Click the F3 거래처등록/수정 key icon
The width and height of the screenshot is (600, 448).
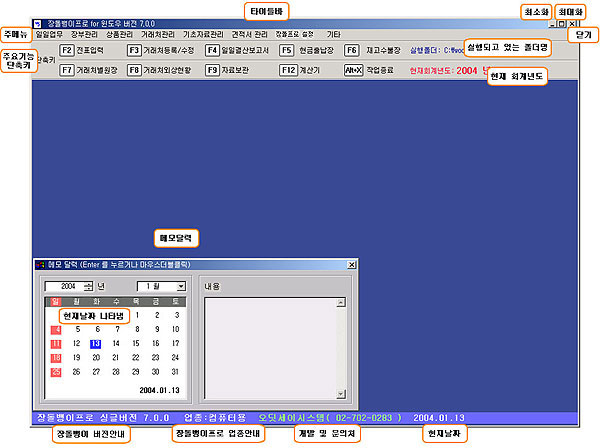[x=134, y=50]
